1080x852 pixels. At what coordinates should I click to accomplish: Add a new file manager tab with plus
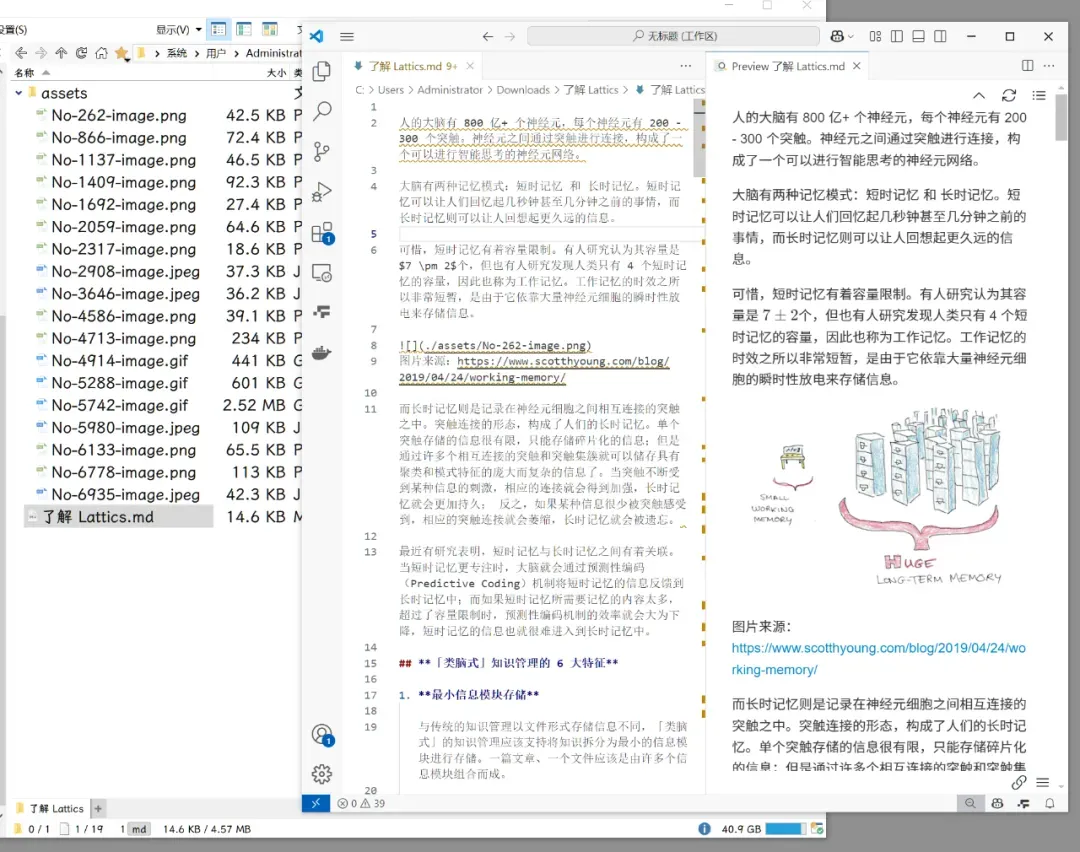point(98,809)
